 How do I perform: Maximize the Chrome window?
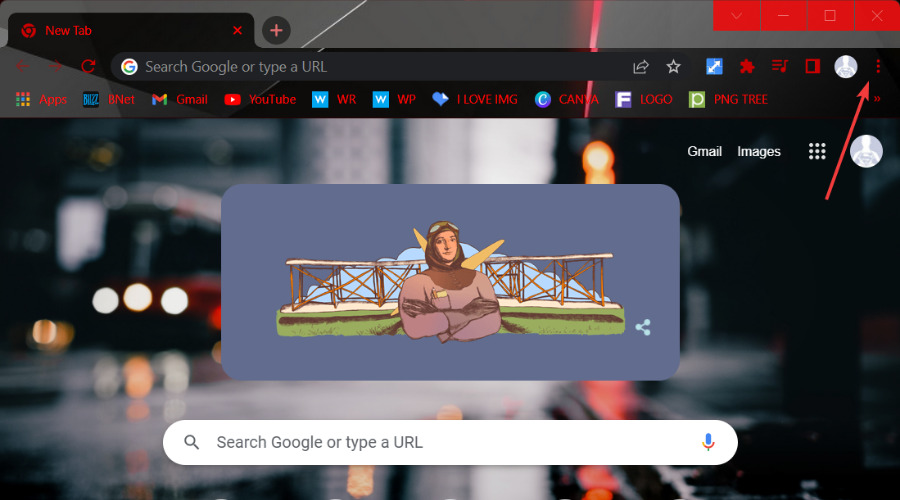[x=830, y=15]
